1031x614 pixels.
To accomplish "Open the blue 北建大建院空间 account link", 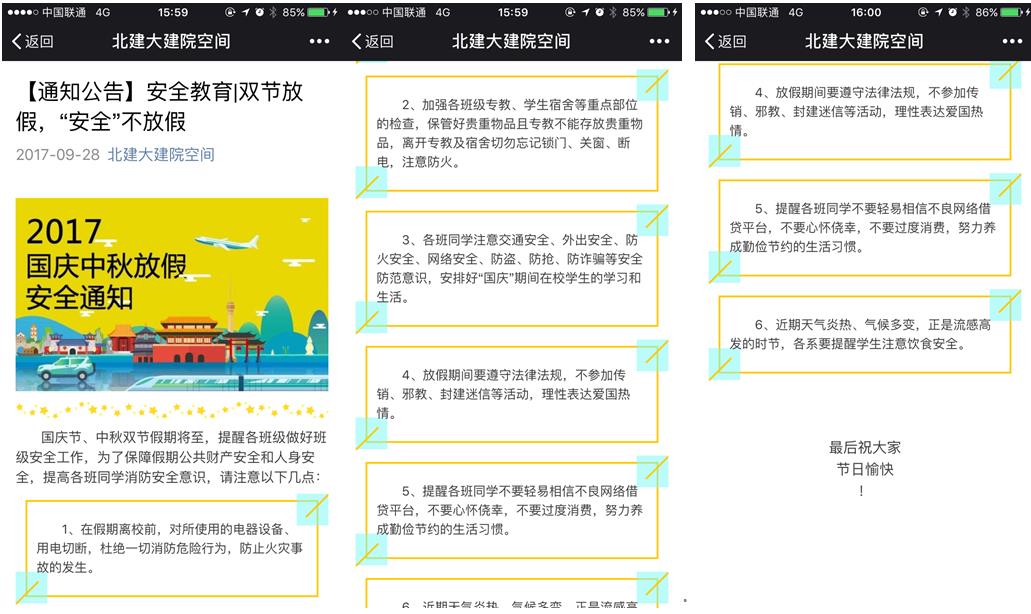I will tap(161, 155).
